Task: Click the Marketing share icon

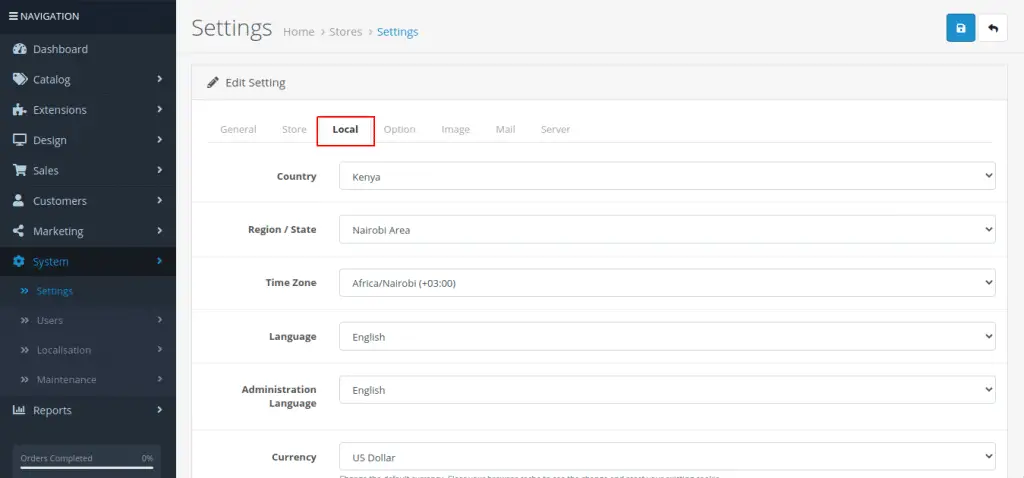Action: 19,231
